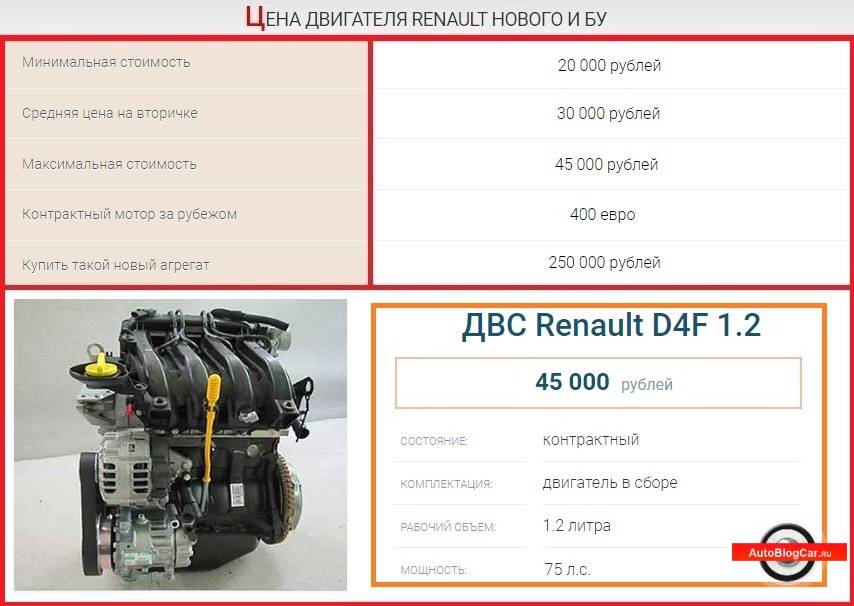
Task: Click the 'контрактный' condition value
Action: [x=591, y=439]
